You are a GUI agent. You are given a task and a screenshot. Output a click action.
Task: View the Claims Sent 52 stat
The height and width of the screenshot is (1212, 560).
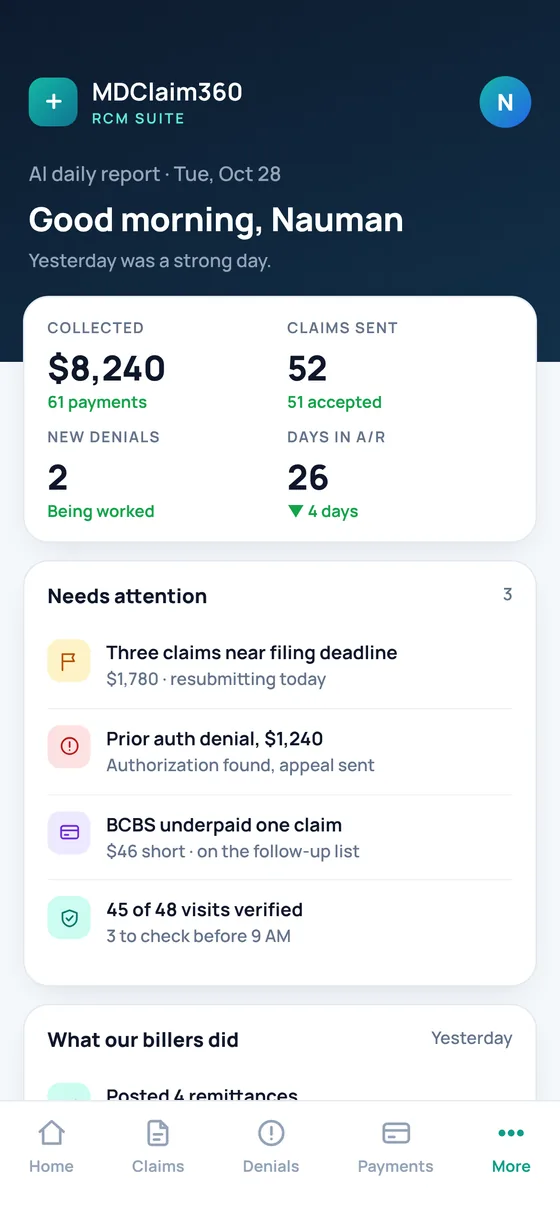pos(342,366)
